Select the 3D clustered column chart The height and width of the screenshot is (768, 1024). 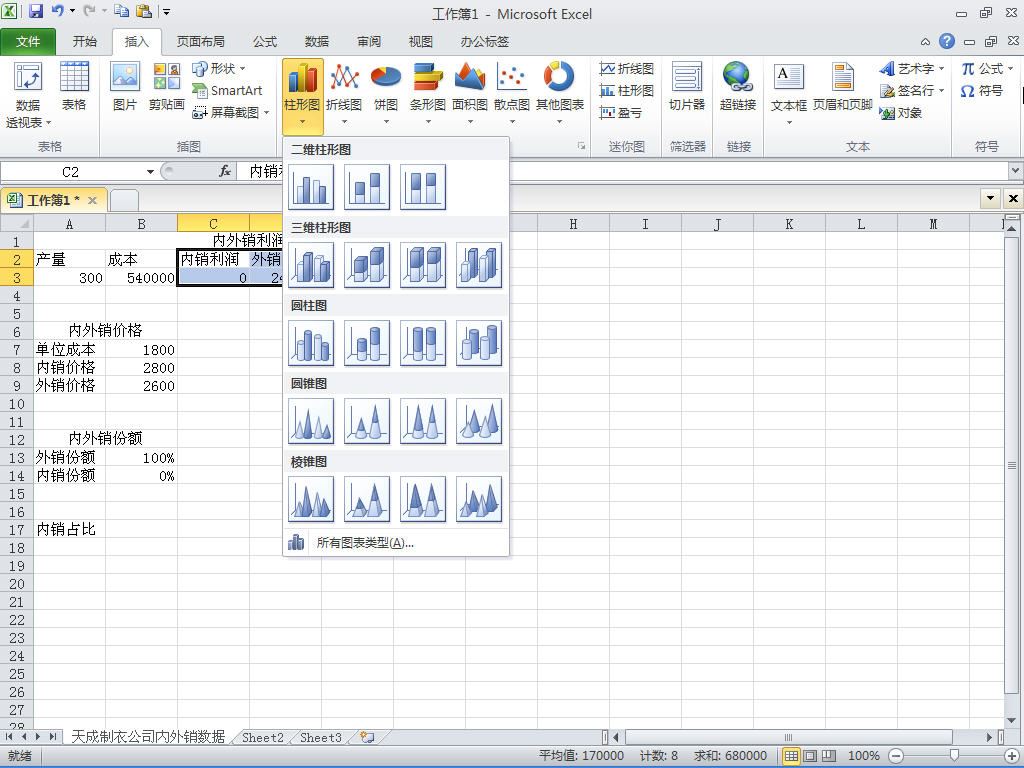click(311, 265)
